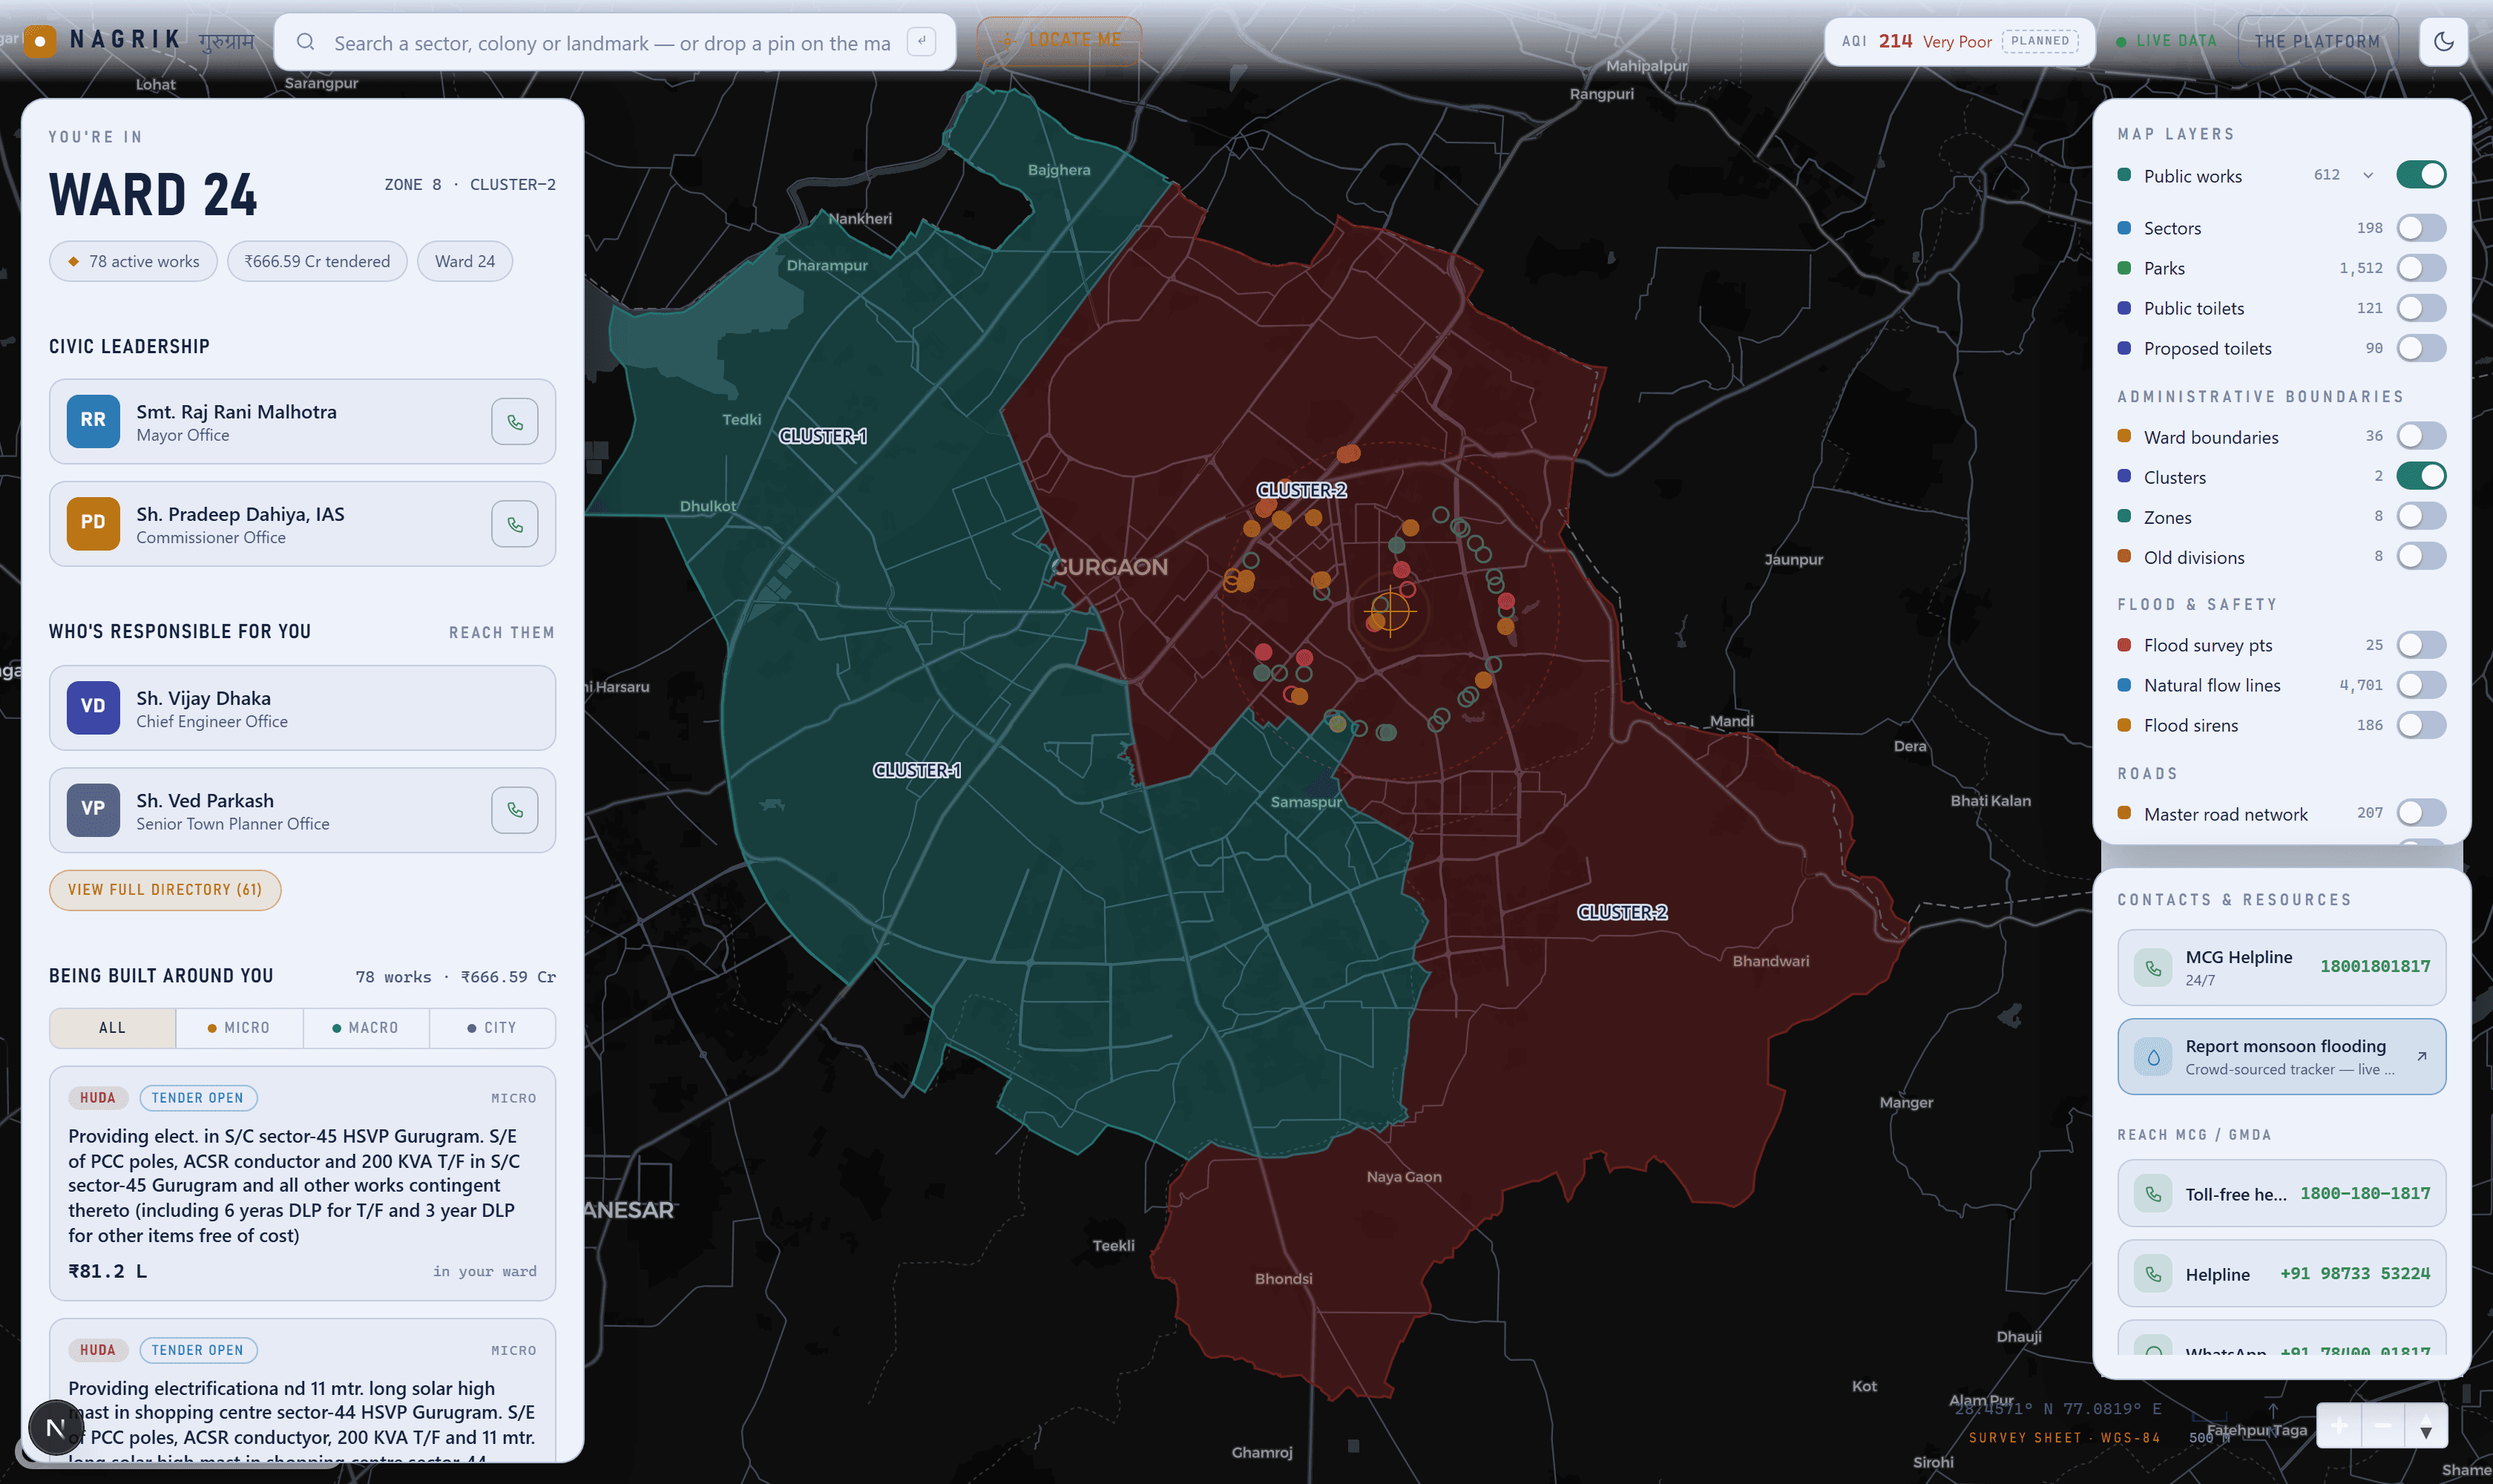Click REACH THEM link
2493x1484 pixels.
501,633
